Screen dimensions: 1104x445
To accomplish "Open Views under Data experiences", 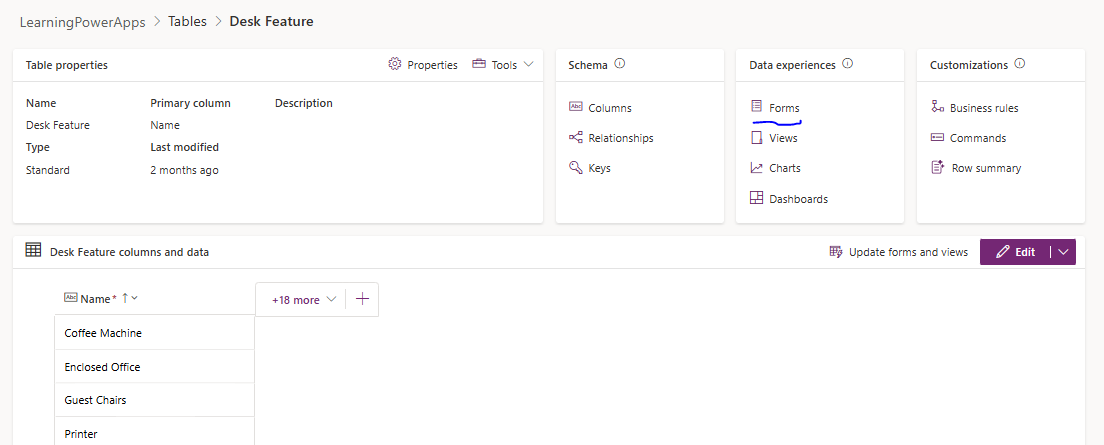I will tap(783, 138).
